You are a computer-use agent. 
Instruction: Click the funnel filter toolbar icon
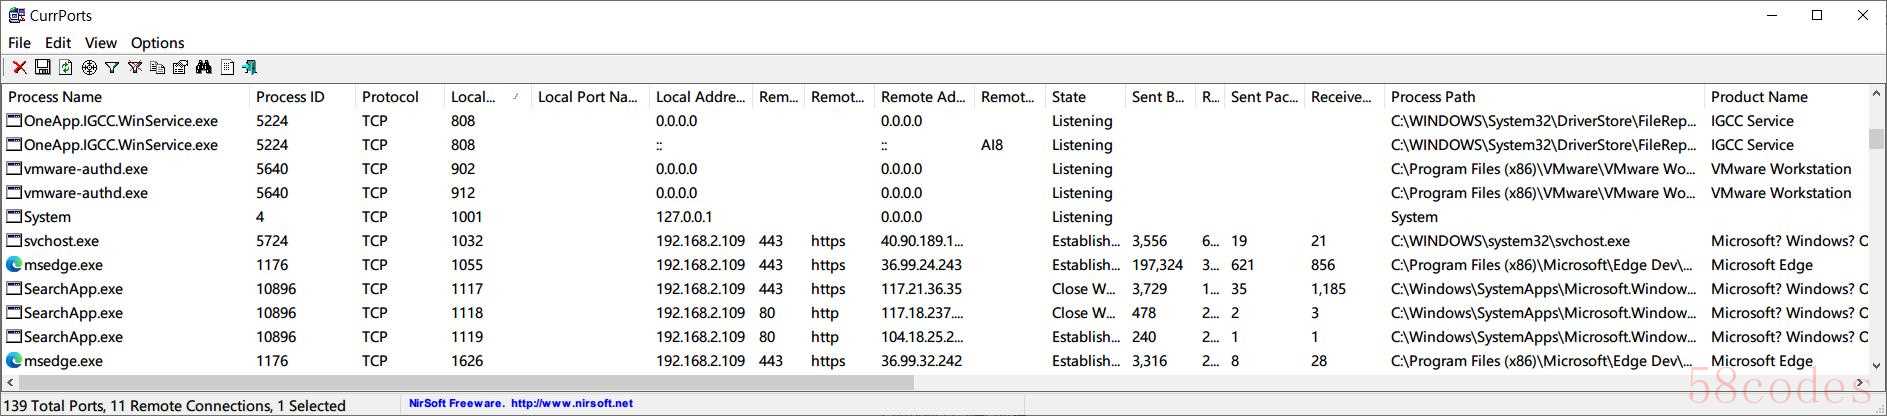(112, 67)
